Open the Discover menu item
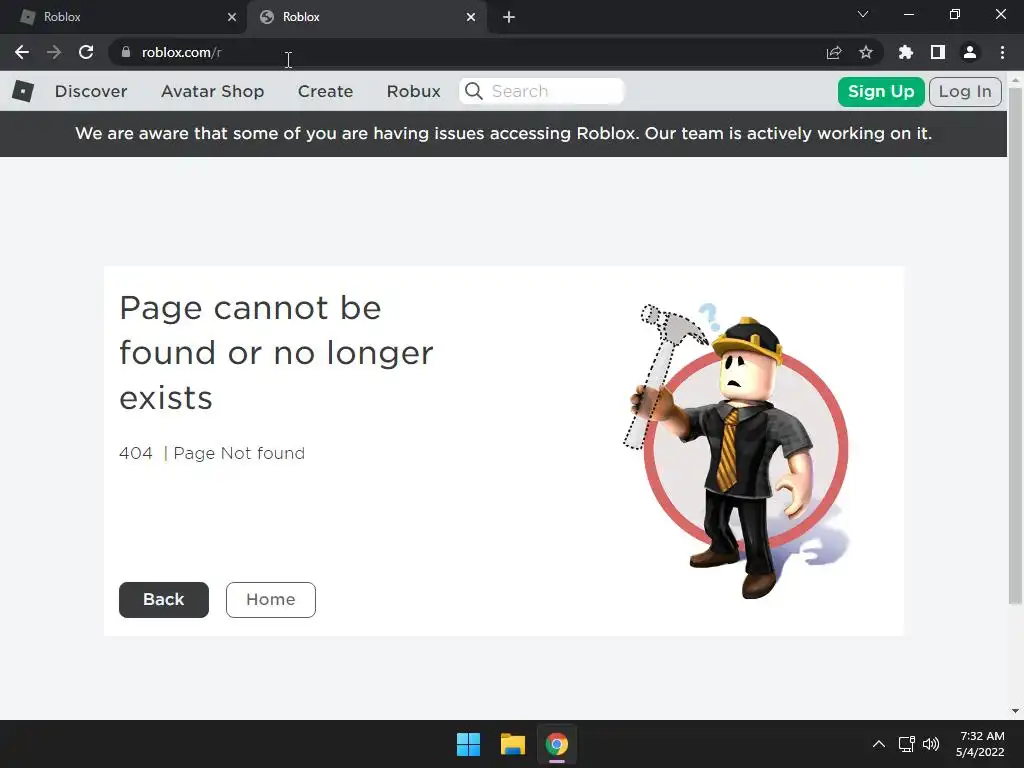 coord(91,91)
